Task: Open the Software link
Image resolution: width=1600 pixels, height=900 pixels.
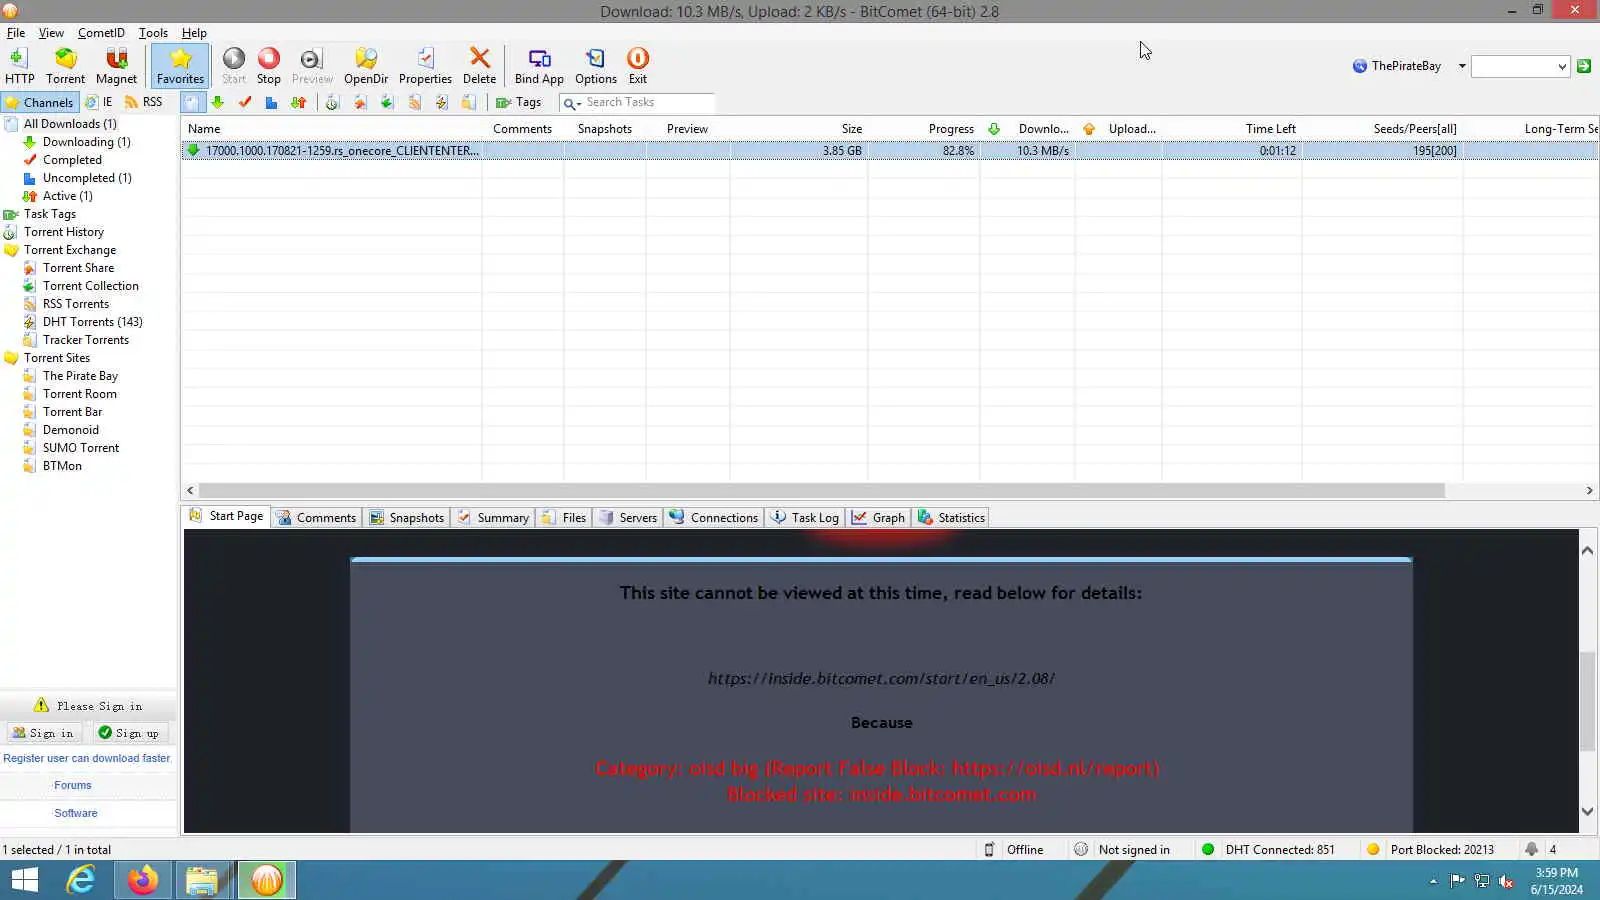Action: coord(76,813)
